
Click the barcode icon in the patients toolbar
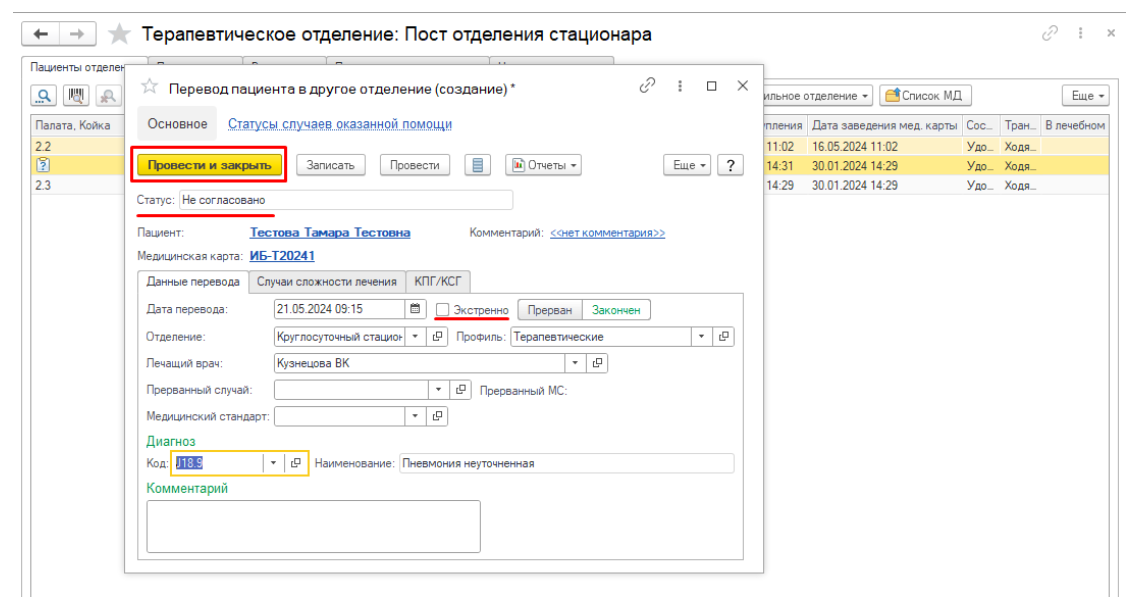coord(75,96)
